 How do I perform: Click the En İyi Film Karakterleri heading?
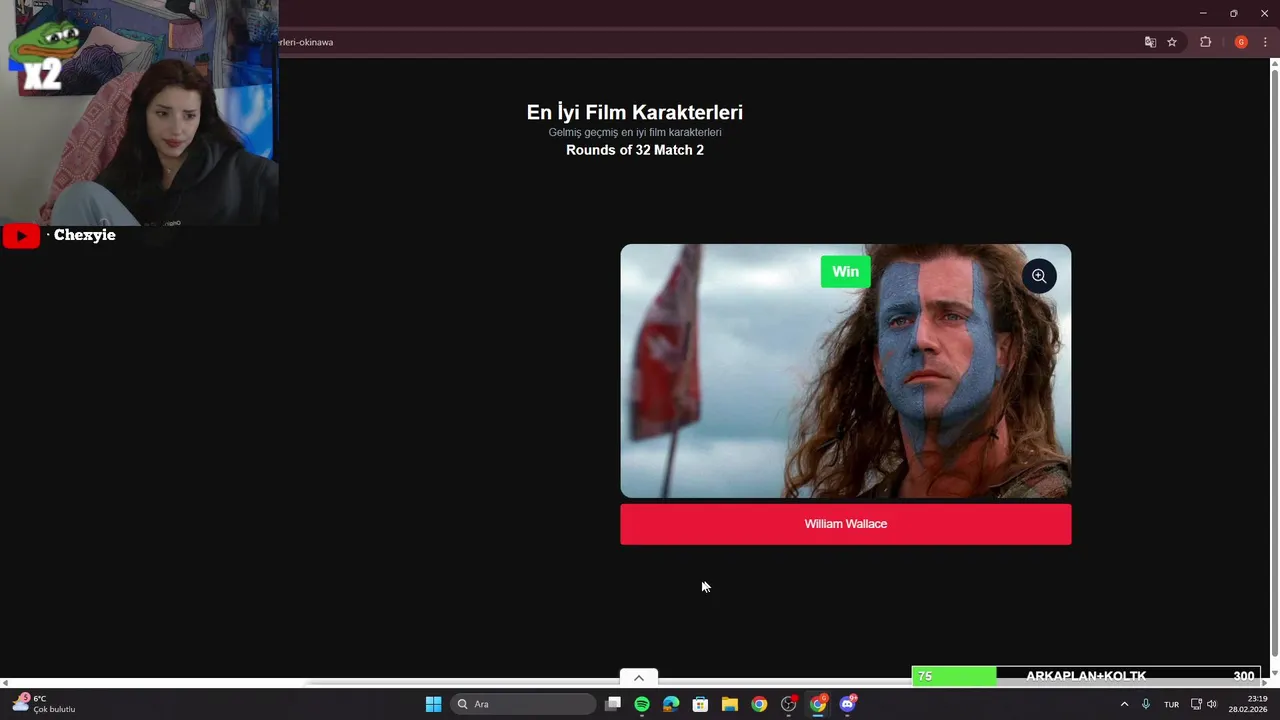click(635, 113)
